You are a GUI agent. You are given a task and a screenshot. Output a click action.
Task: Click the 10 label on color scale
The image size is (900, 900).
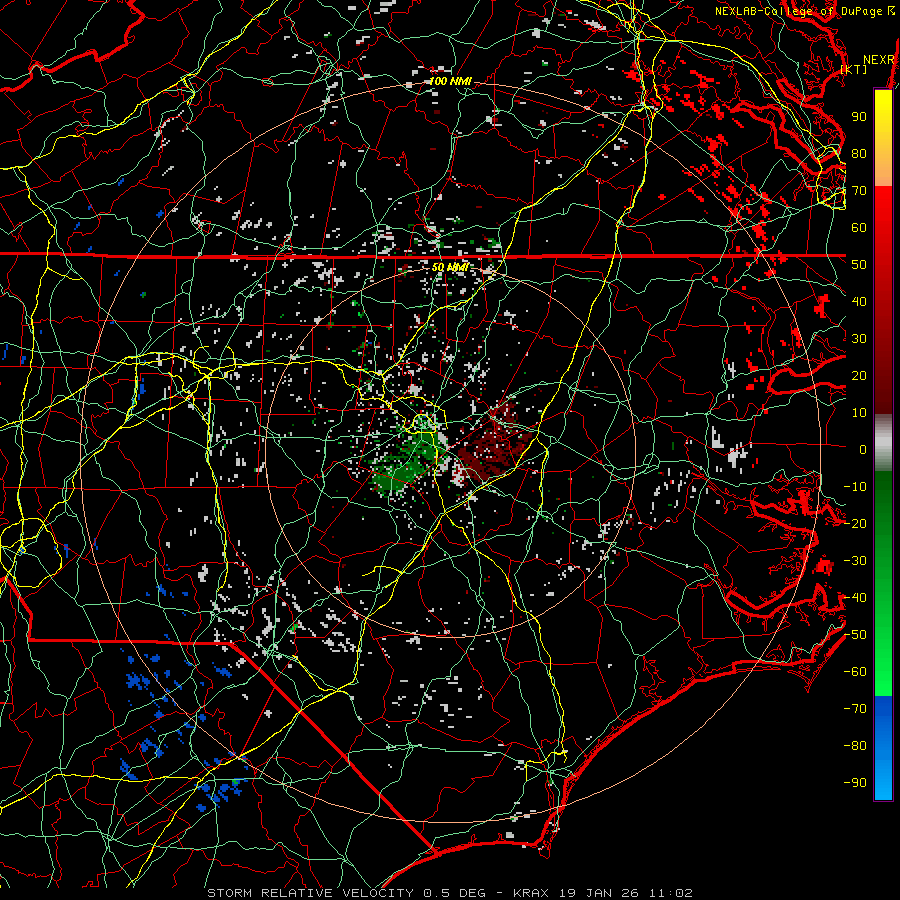pyautogui.click(x=859, y=413)
